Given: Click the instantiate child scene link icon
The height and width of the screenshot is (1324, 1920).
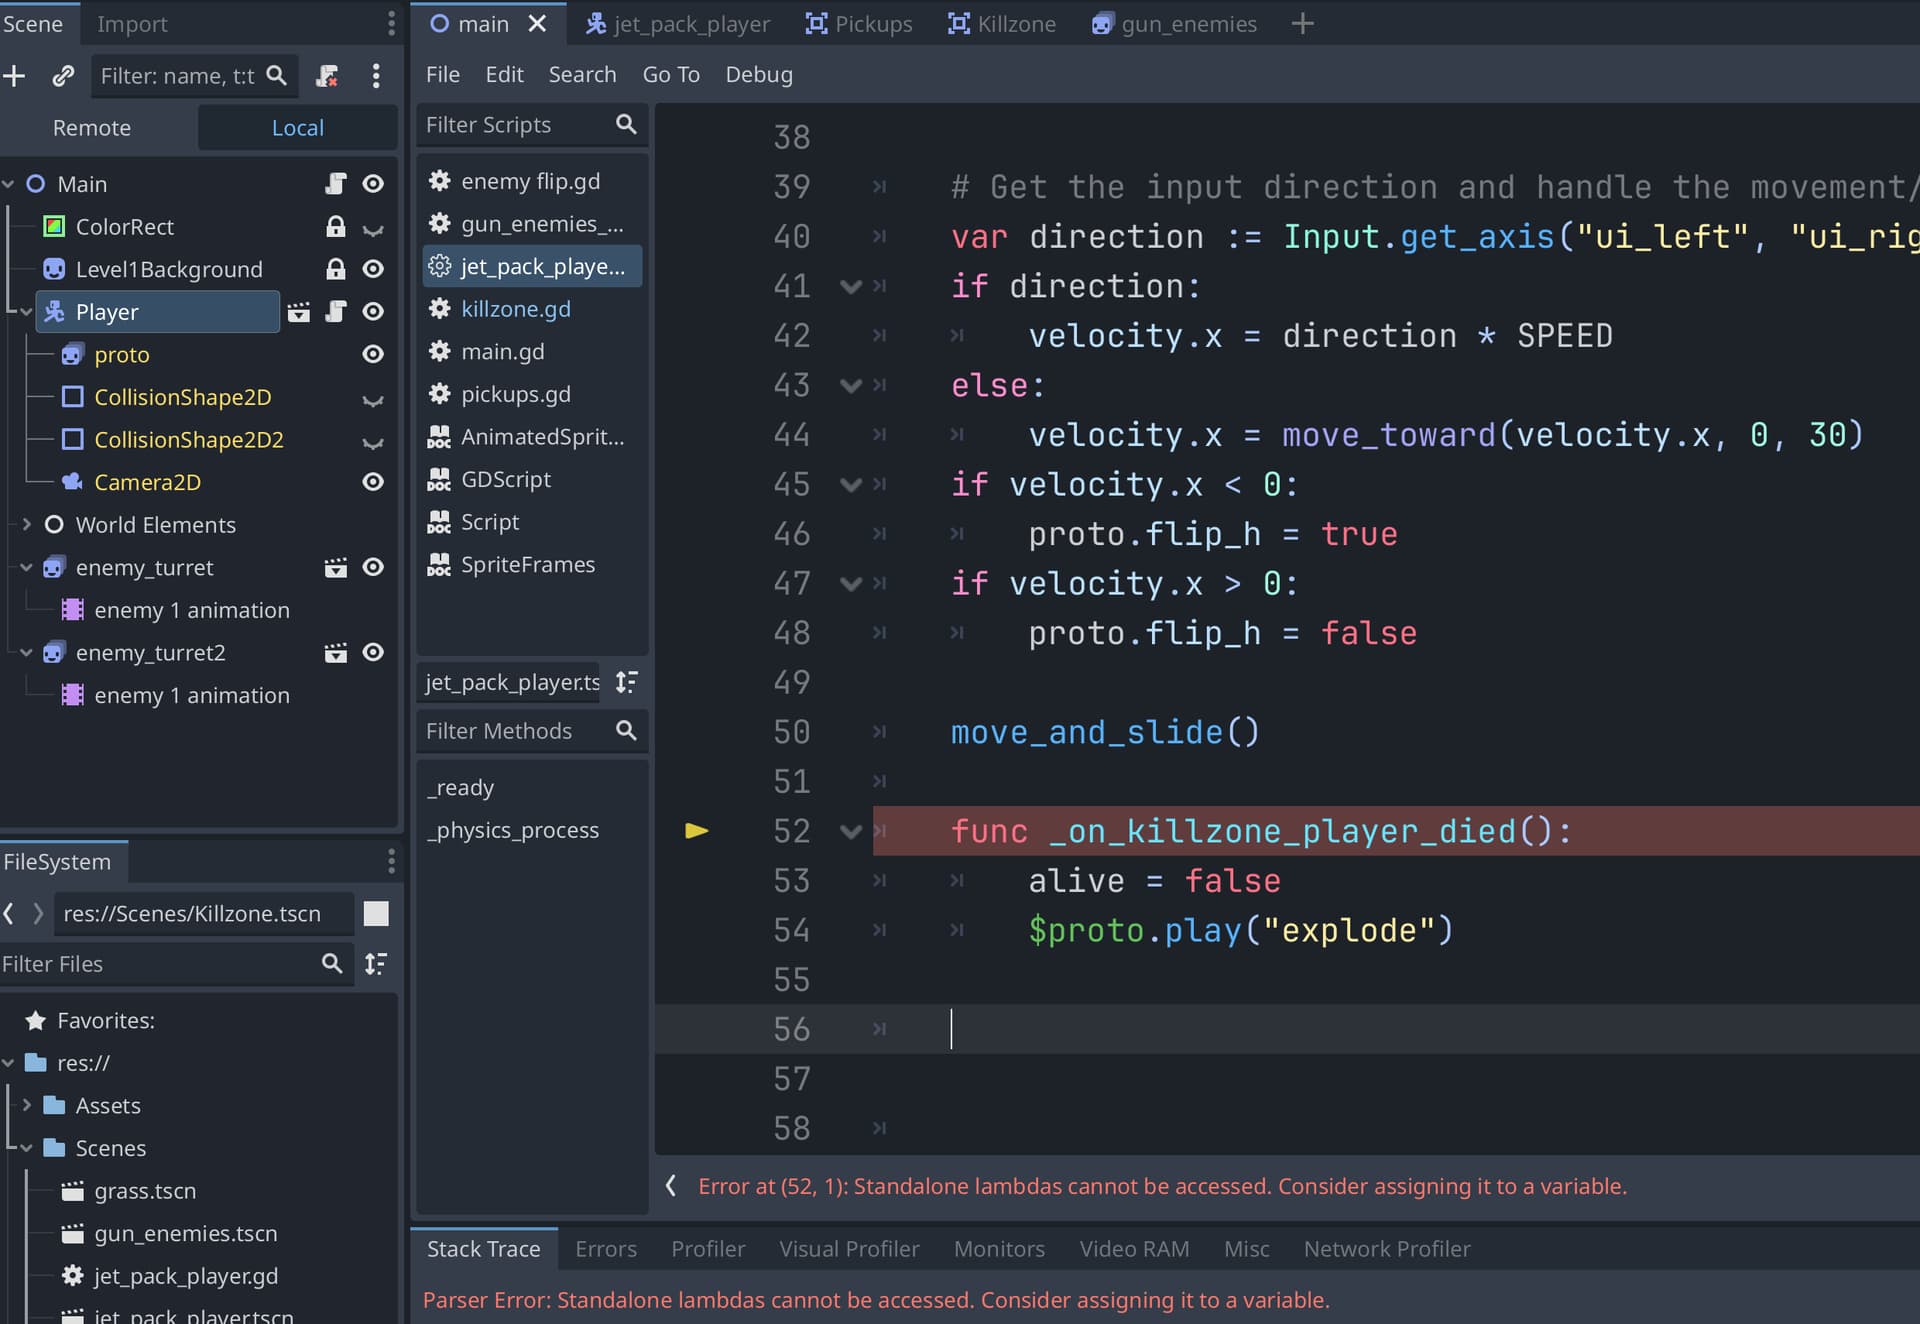Looking at the screenshot, I should 63,76.
